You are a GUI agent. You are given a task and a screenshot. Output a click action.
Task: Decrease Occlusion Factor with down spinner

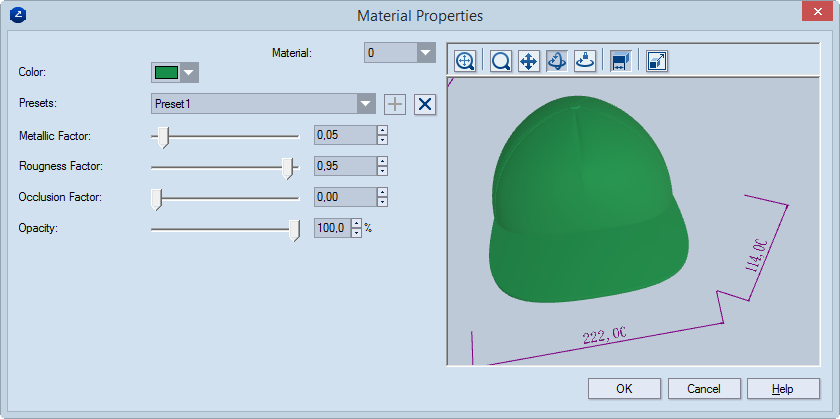[382, 202]
